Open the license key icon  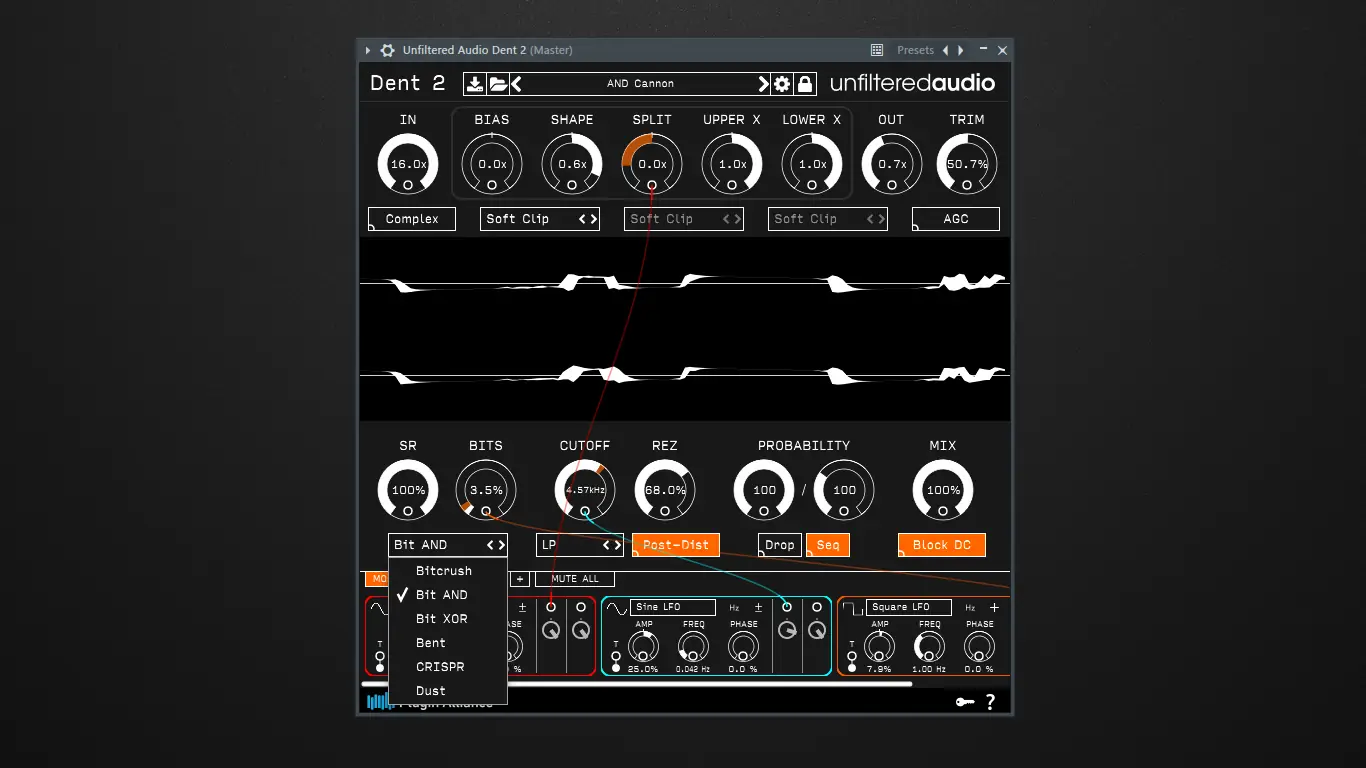click(965, 702)
